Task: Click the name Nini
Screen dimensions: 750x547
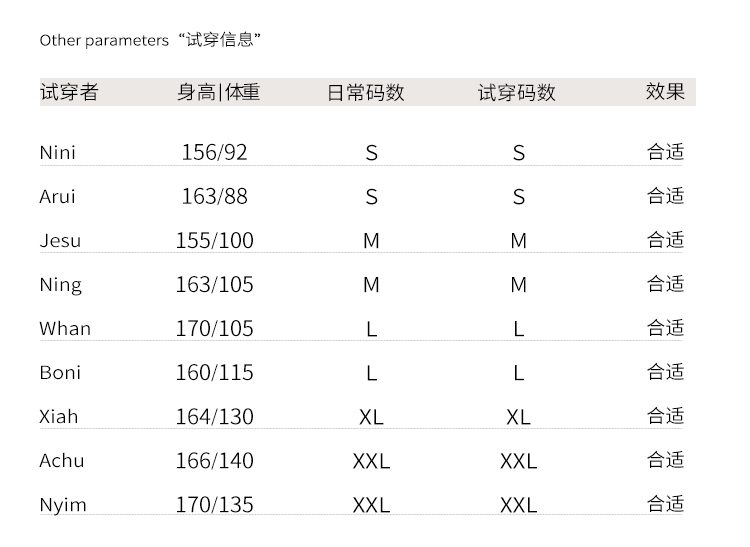Action: point(57,153)
